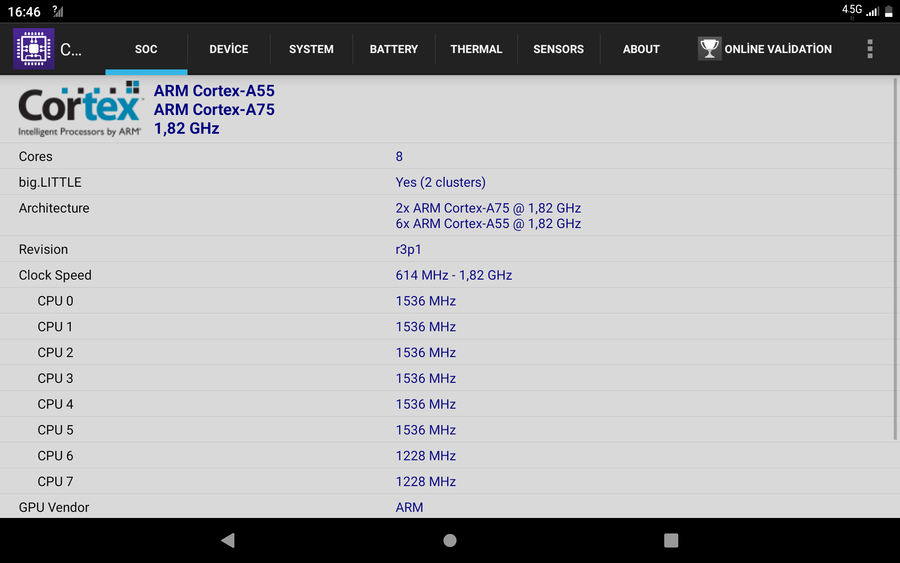Tap the Android home button

(450, 540)
